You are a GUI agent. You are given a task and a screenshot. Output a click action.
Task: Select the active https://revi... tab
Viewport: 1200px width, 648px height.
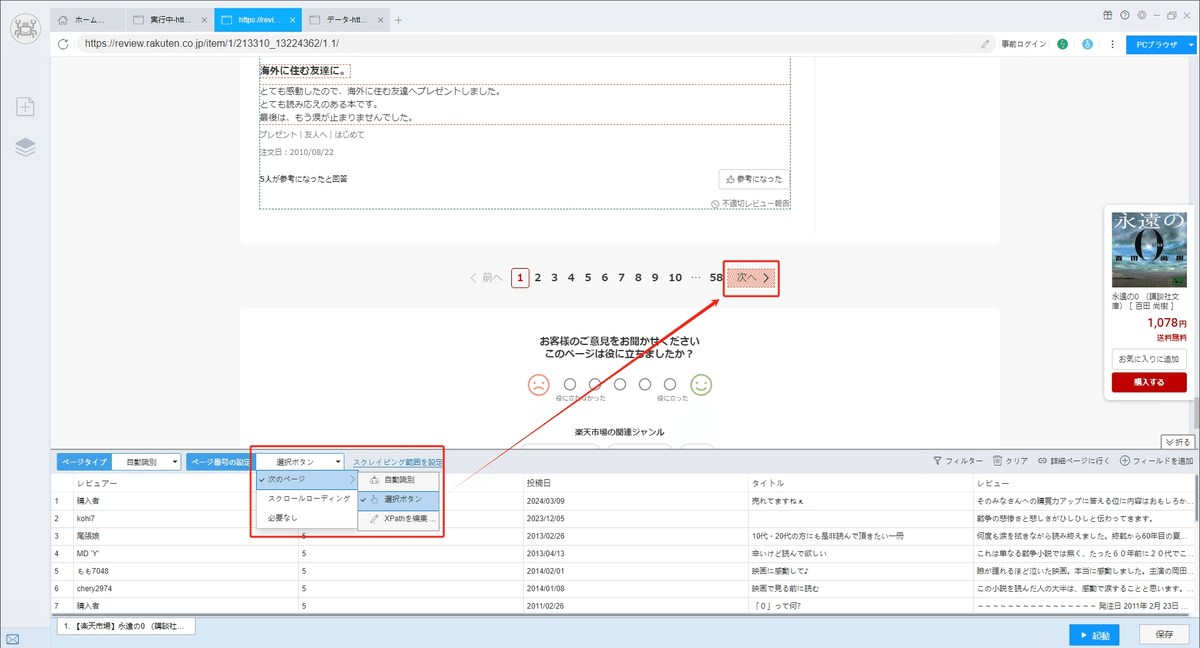[257, 19]
